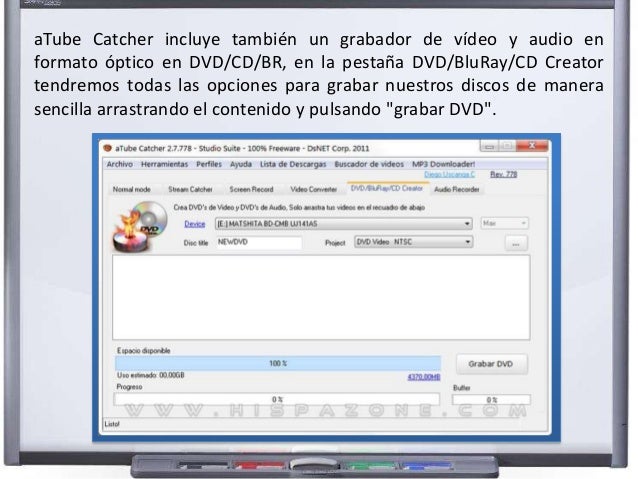Click the Espacio disponible 100% bar
Viewport: 638px width, 479px height.
coord(278,363)
